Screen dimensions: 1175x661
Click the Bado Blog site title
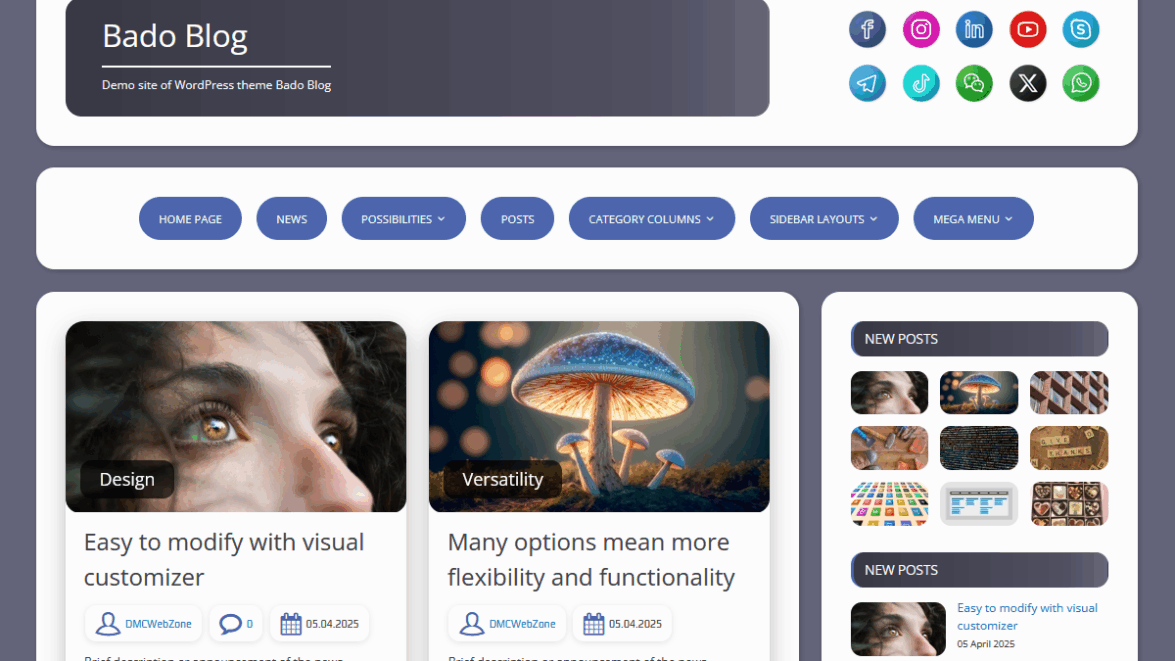tap(175, 37)
